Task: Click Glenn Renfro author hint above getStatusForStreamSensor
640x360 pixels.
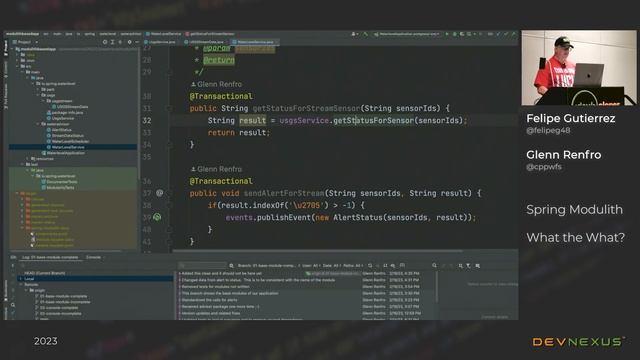Action: point(217,84)
